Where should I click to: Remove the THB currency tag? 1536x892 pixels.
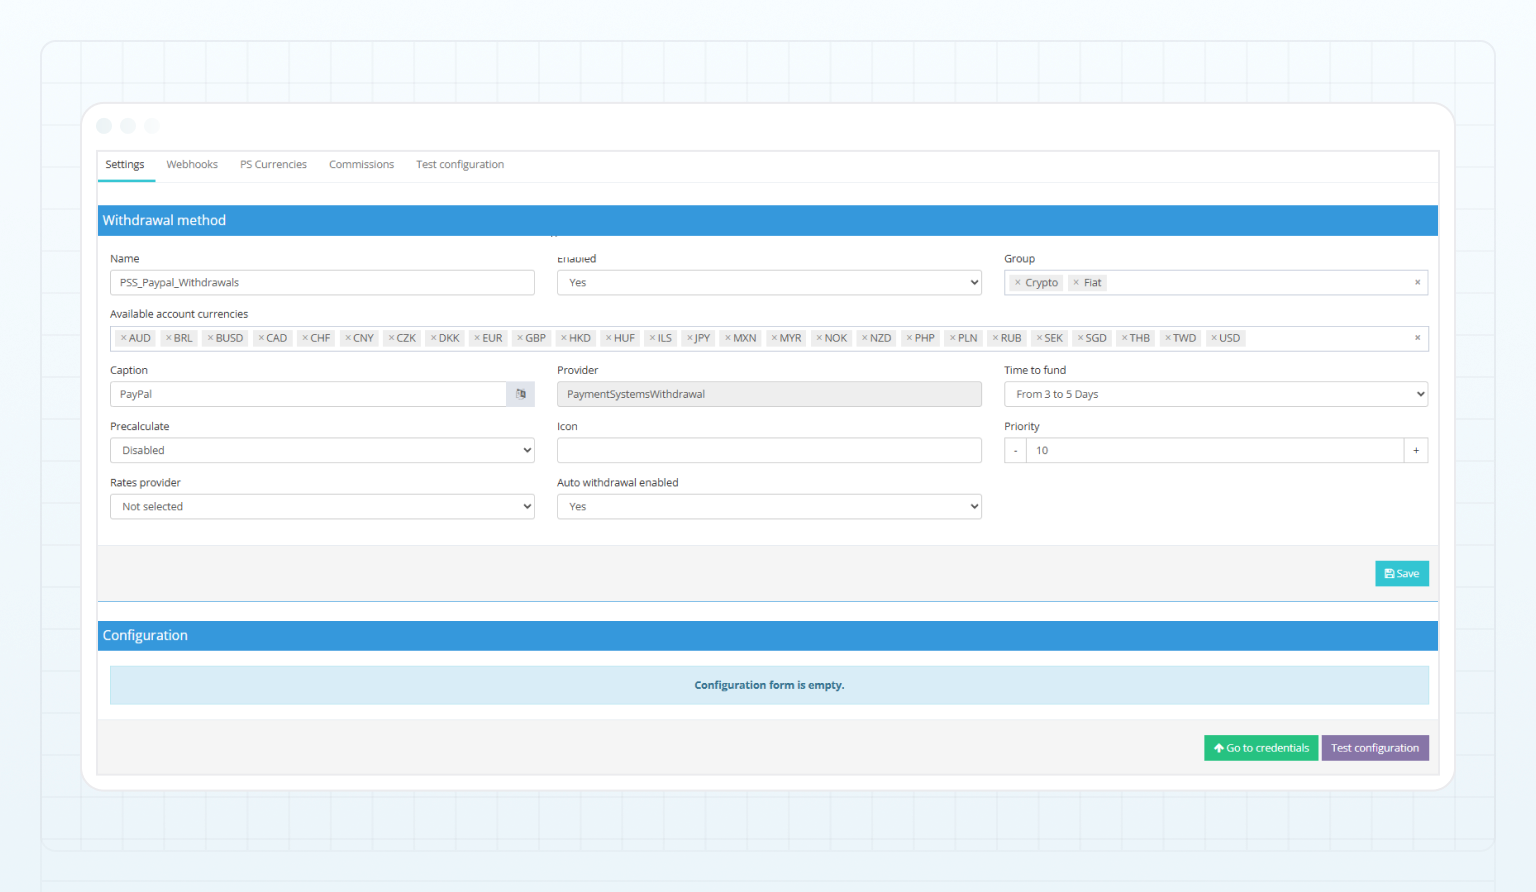1124,338
